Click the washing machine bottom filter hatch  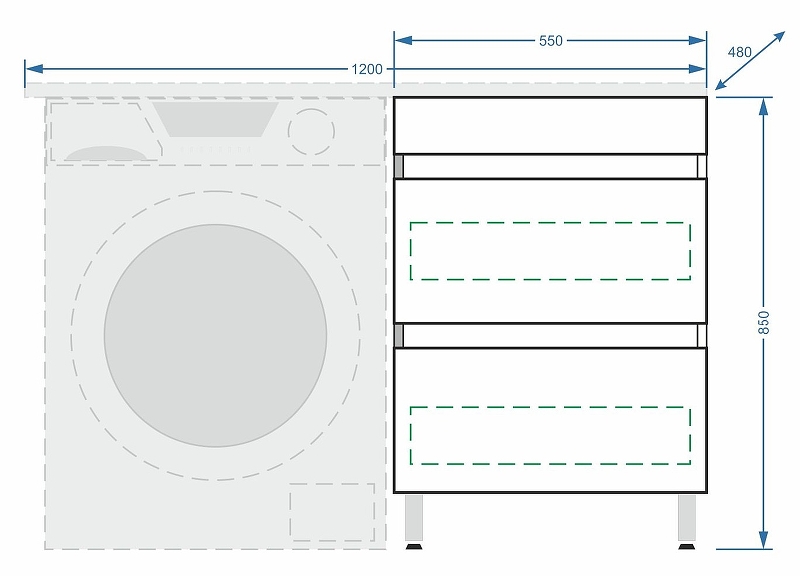[x=332, y=512]
